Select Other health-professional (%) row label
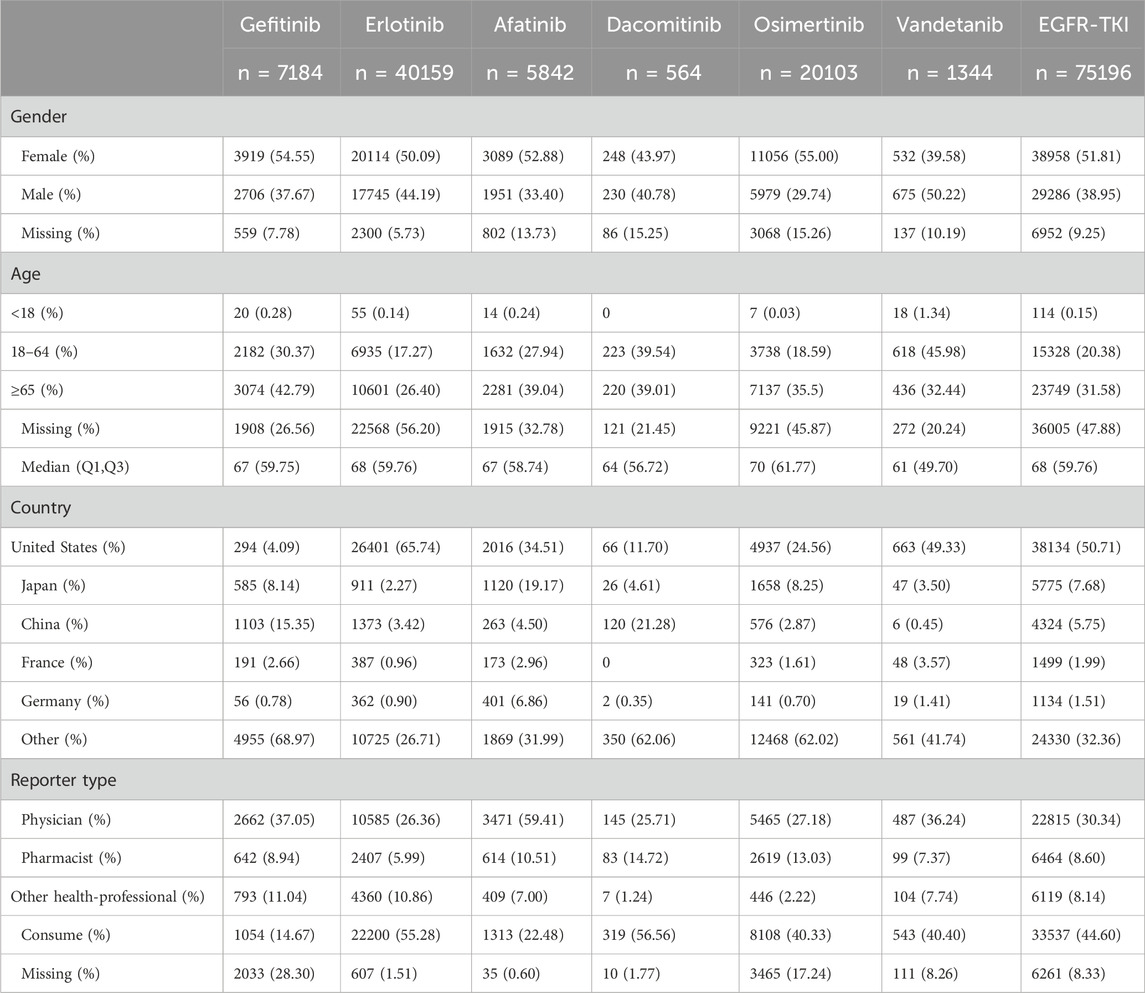The width and height of the screenshot is (1145, 993). [x=107, y=897]
